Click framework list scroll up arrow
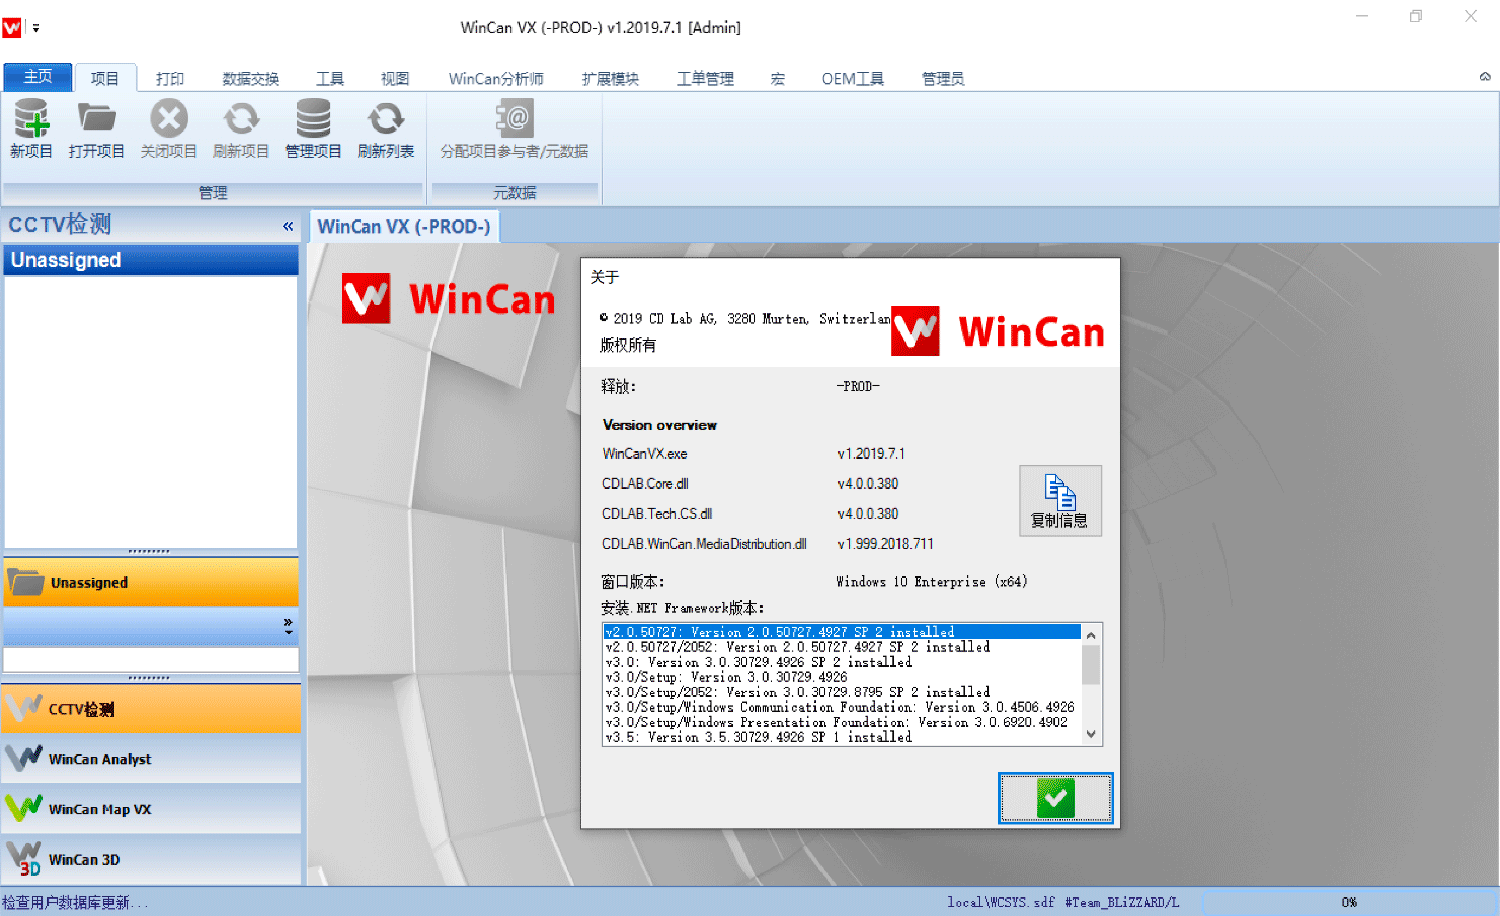The height and width of the screenshot is (916, 1500). [x=1091, y=635]
